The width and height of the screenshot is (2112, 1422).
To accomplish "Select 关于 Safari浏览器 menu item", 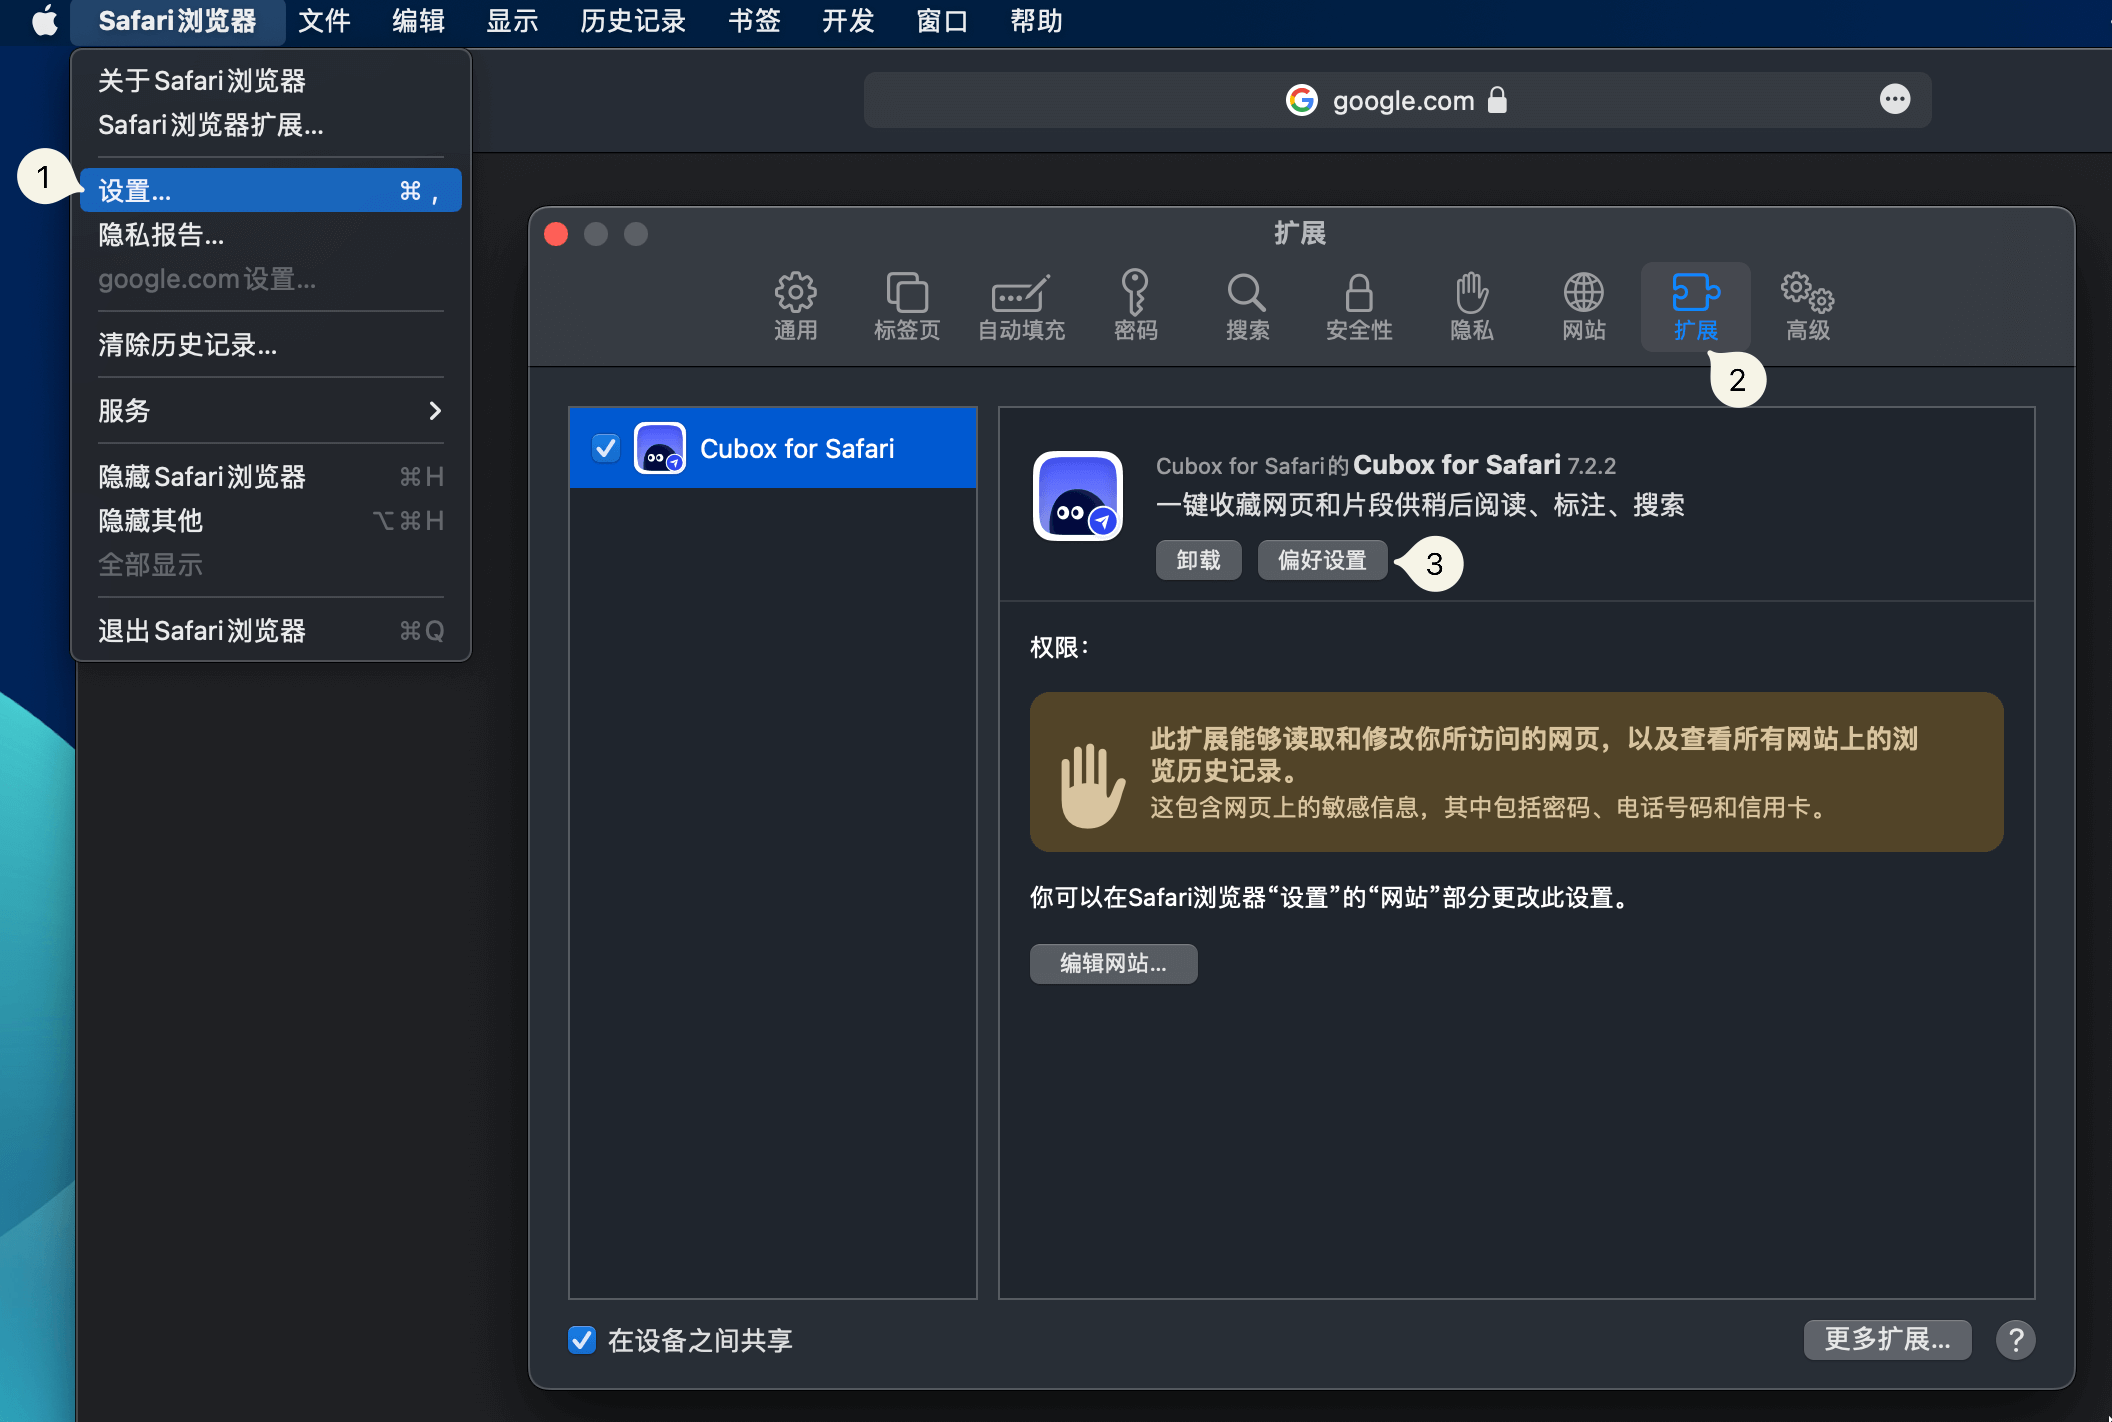I will click(x=270, y=80).
